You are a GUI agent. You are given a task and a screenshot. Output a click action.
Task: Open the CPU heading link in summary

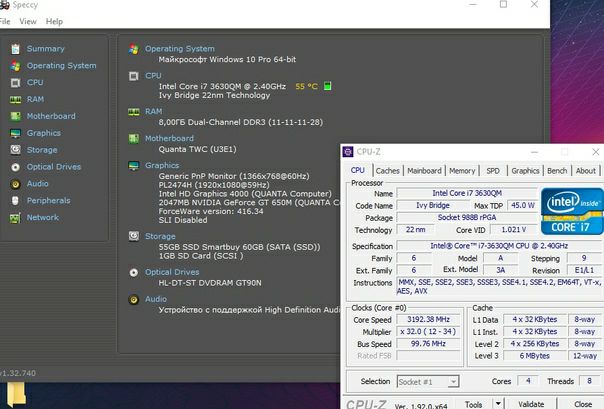pos(153,76)
